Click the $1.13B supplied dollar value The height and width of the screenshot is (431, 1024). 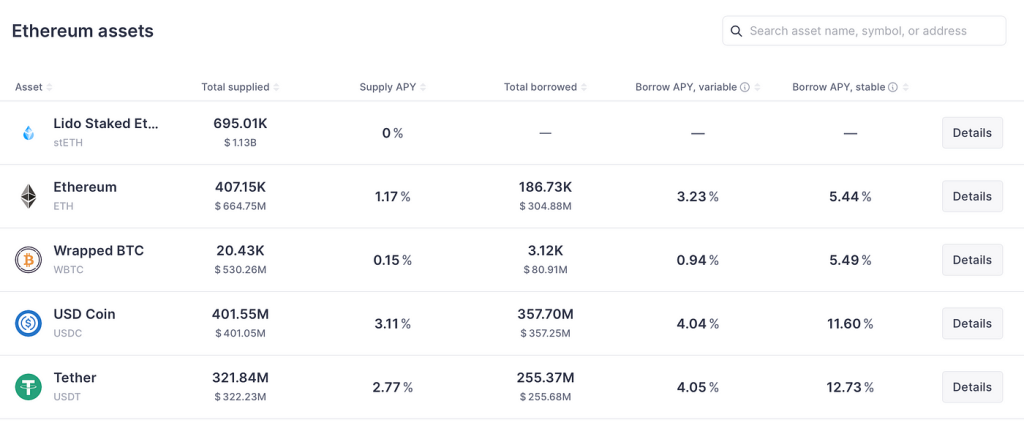pyautogui.click(x=240, y=142)
